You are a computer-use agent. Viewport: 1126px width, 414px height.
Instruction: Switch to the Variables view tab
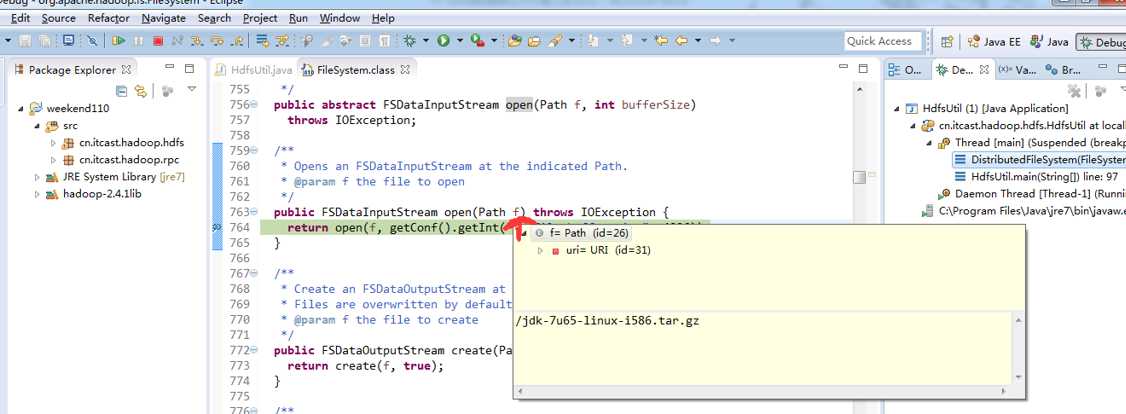click(1017, 70)
